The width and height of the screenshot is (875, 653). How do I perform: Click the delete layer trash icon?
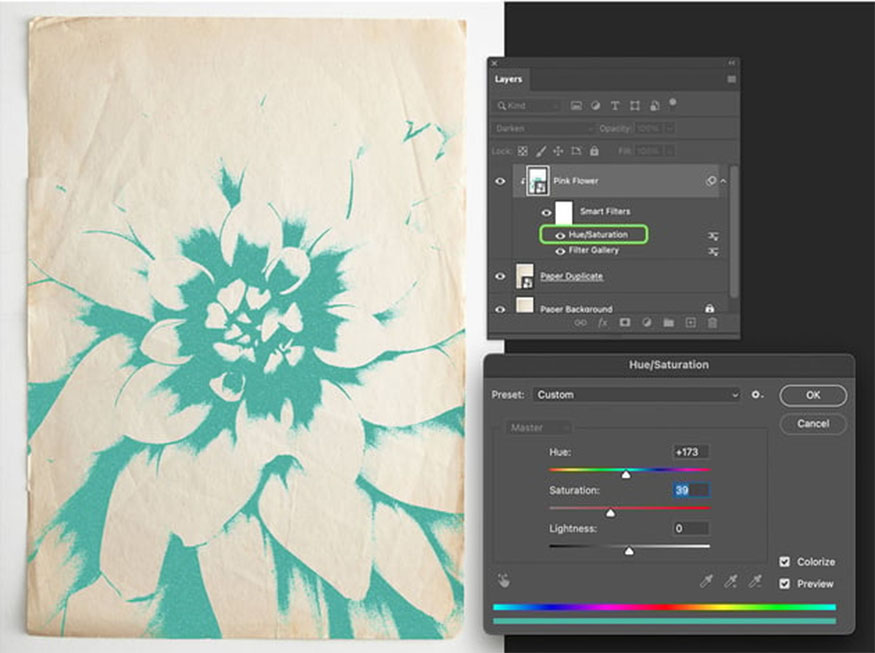[x=713, y=323]
